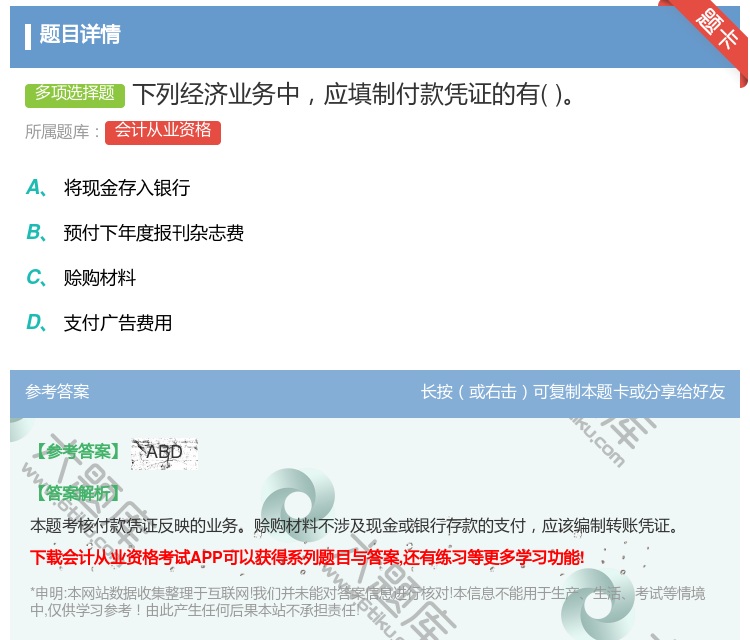Select option B 预付下年度报刊杂志费
Image resolution: width=750 pixels, height=640 pixels.
[135, 232]
